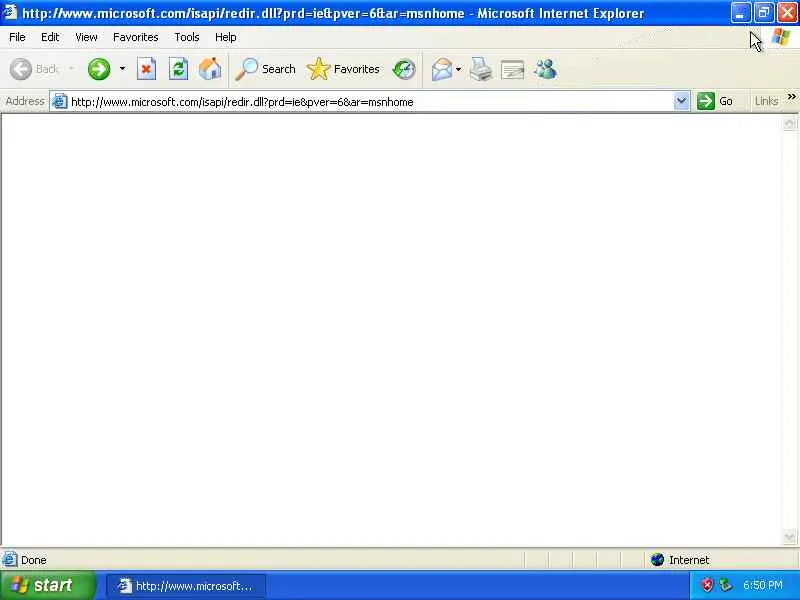Open the Favorites pane
Image resolution: width=800 pixels, height=600 pixels.
pos(343,69)
